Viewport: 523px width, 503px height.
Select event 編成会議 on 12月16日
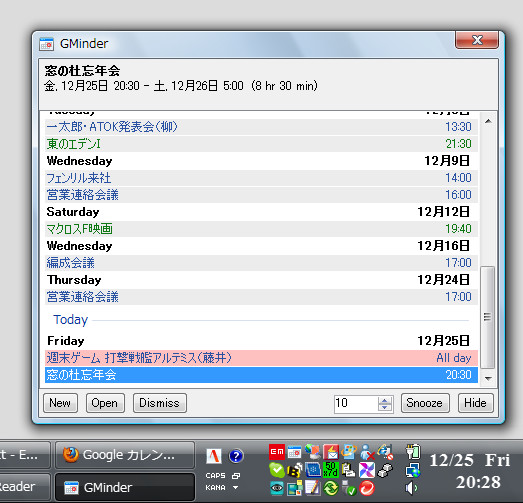(x=261, y=263)
